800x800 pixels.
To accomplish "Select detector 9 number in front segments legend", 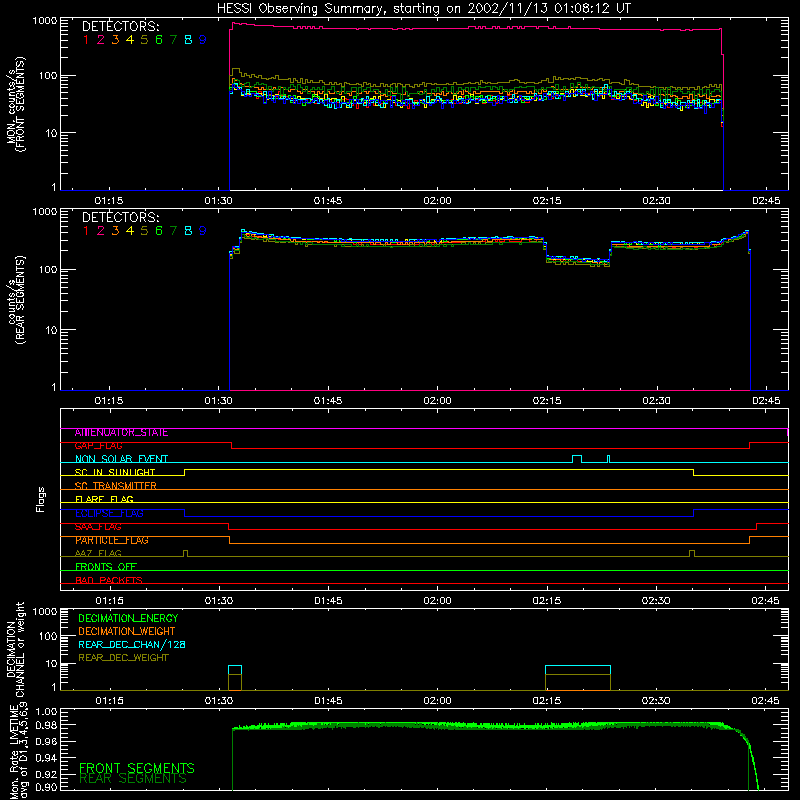I will pos(203,40).
